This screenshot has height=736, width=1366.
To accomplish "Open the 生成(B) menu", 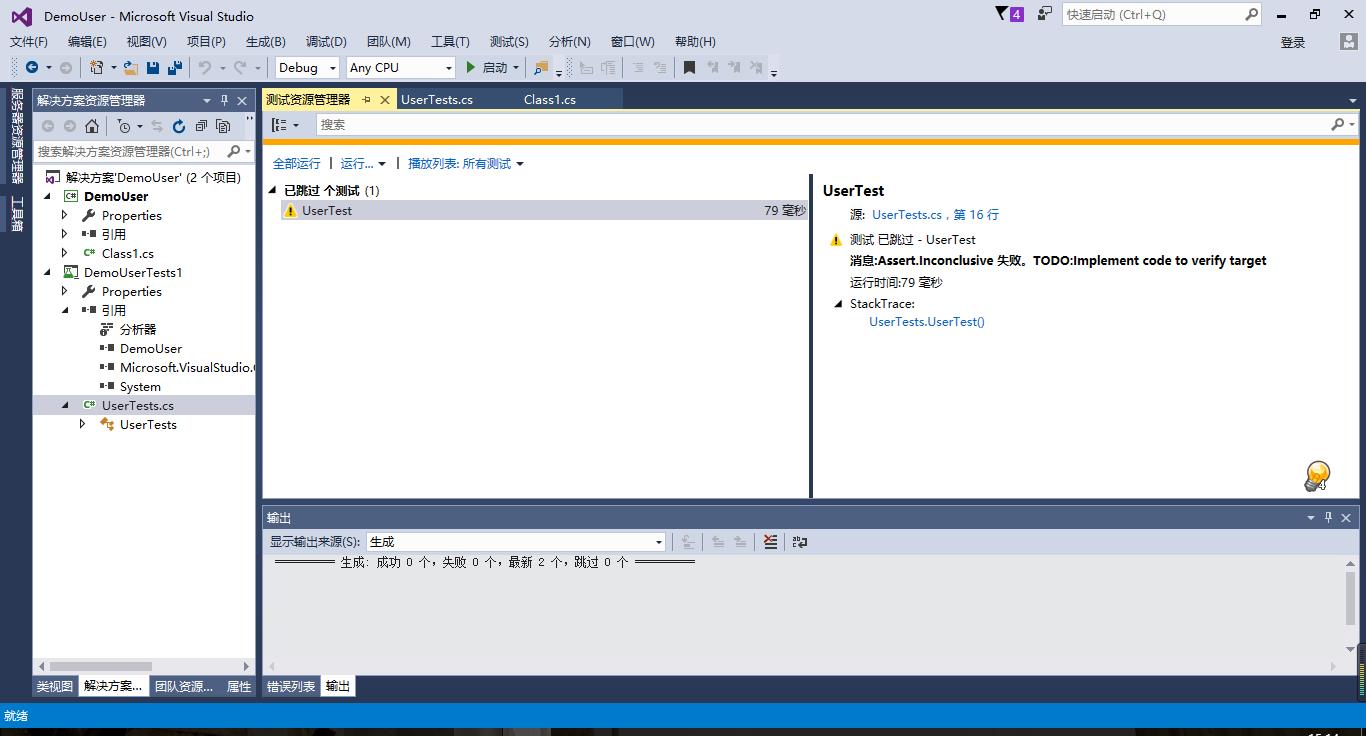I will 265,41.
